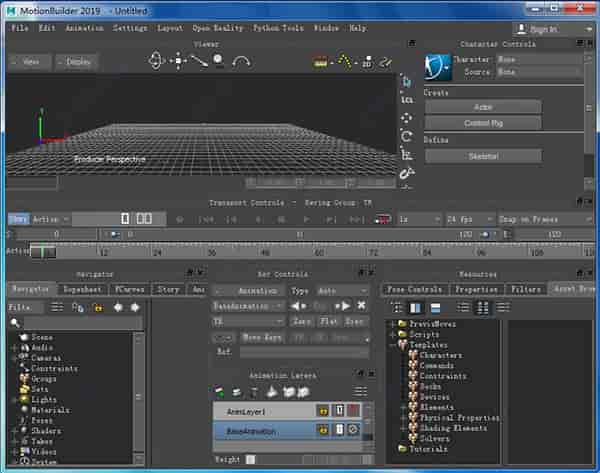Viewport: 600px width, 473px height.
Task: Click the next keyframe arrow in Key Controls
Action: pyautogui.click(x=346, y=305)
